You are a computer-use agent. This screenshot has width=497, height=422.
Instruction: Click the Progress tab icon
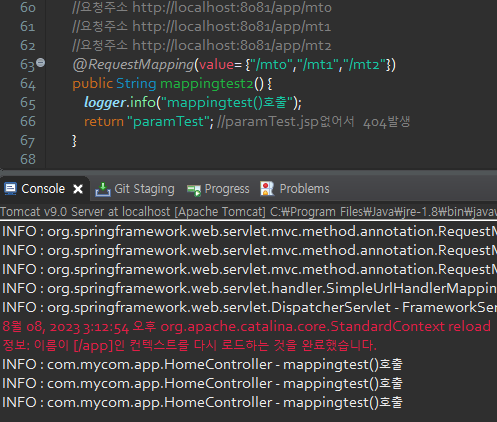point(194,190)
